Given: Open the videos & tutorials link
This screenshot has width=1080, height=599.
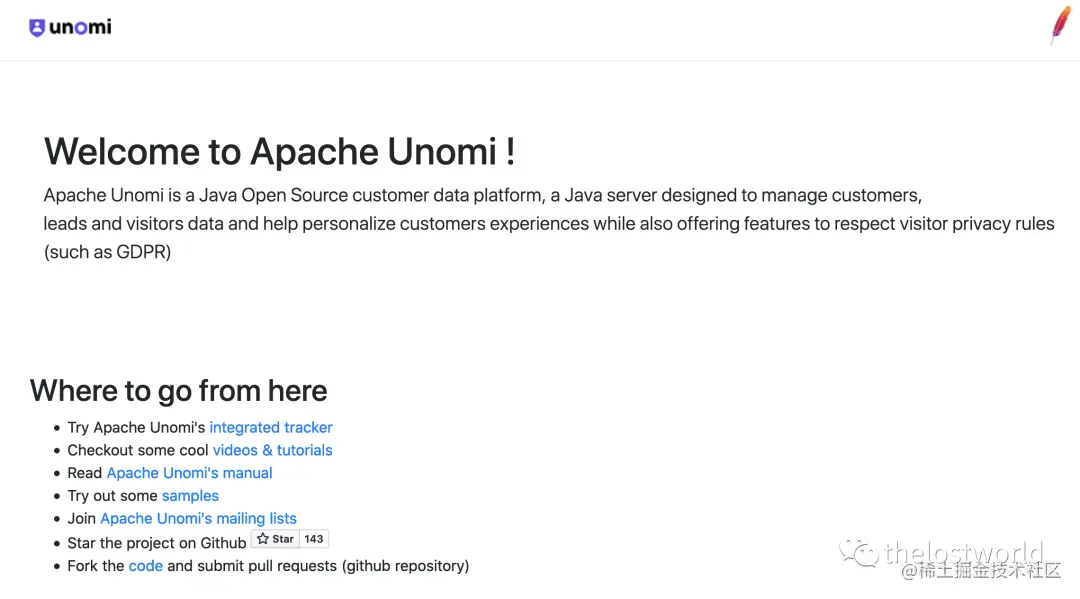Looking at the screenshot, I should click(x=272, y=450).
